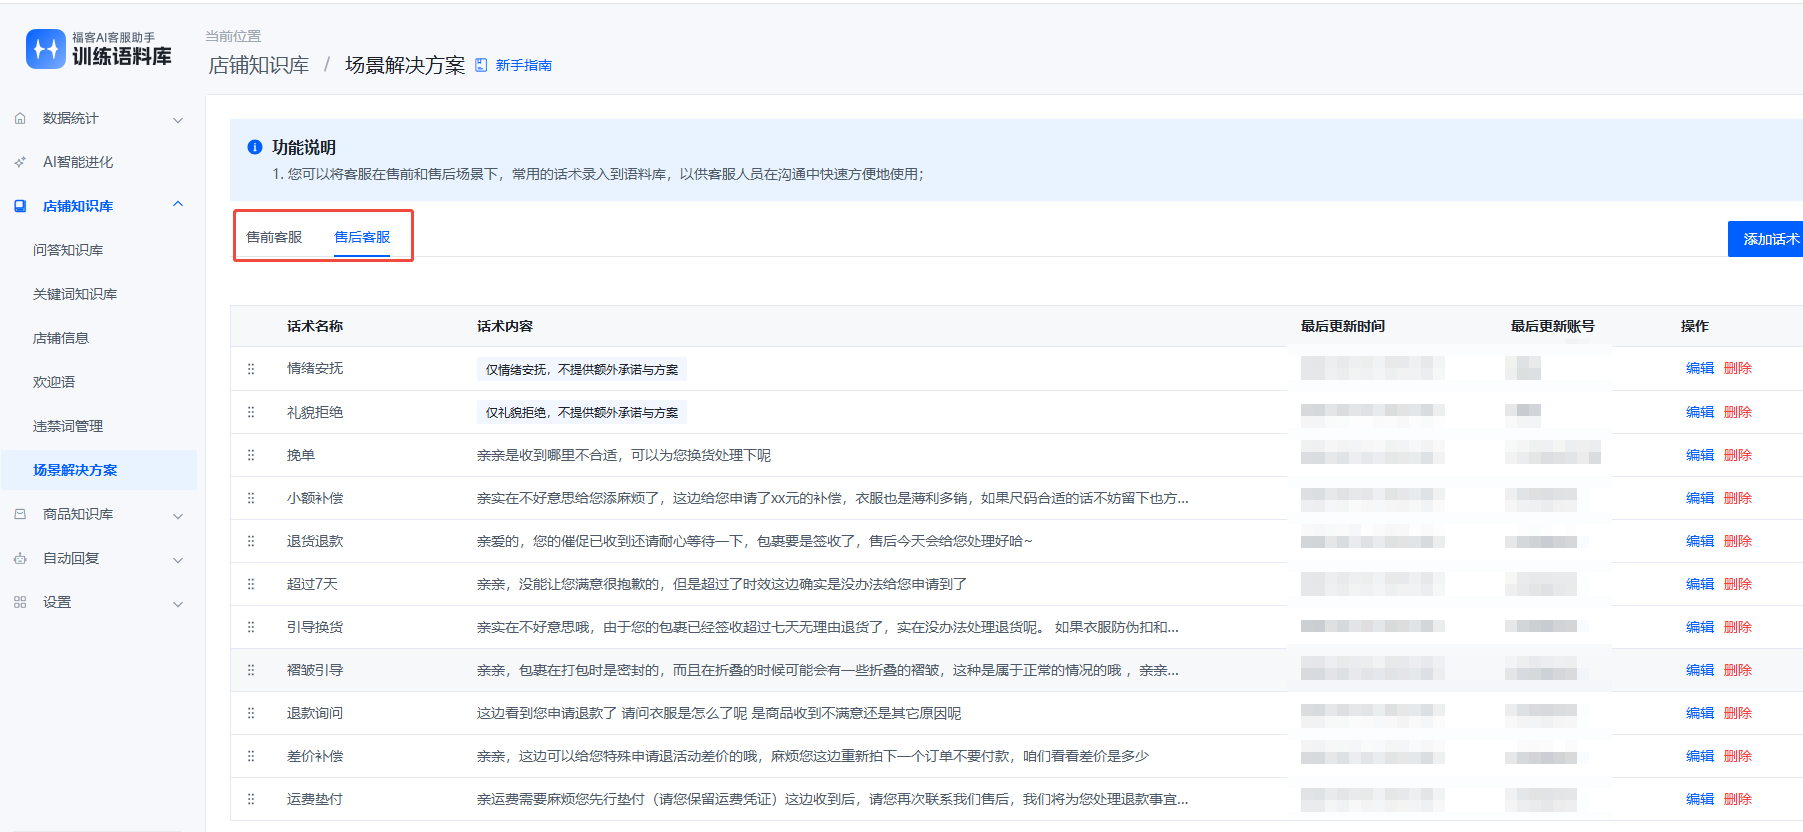Click the 仅礼貌拒绝，不提供额外承诺与方案 tag

click(x=582, y=413)
